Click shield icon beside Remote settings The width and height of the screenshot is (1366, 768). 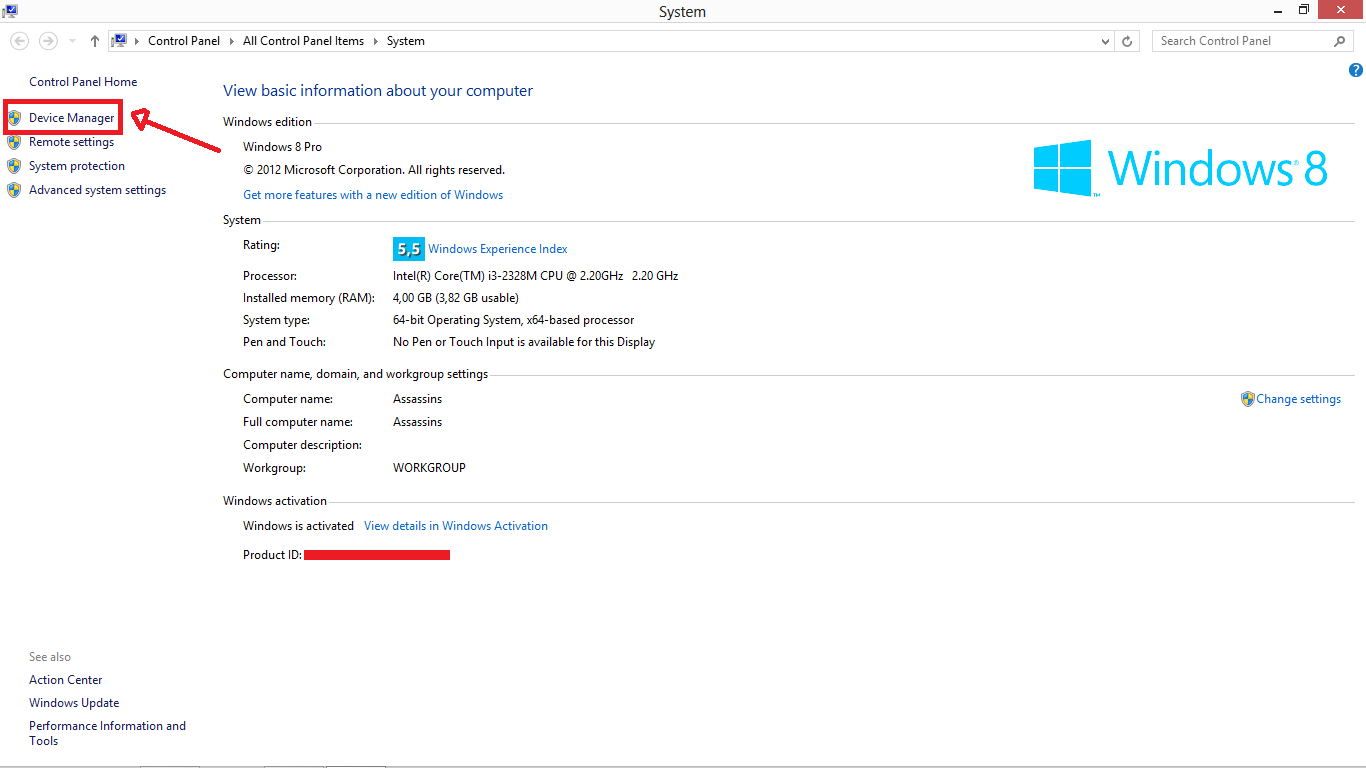14,142
